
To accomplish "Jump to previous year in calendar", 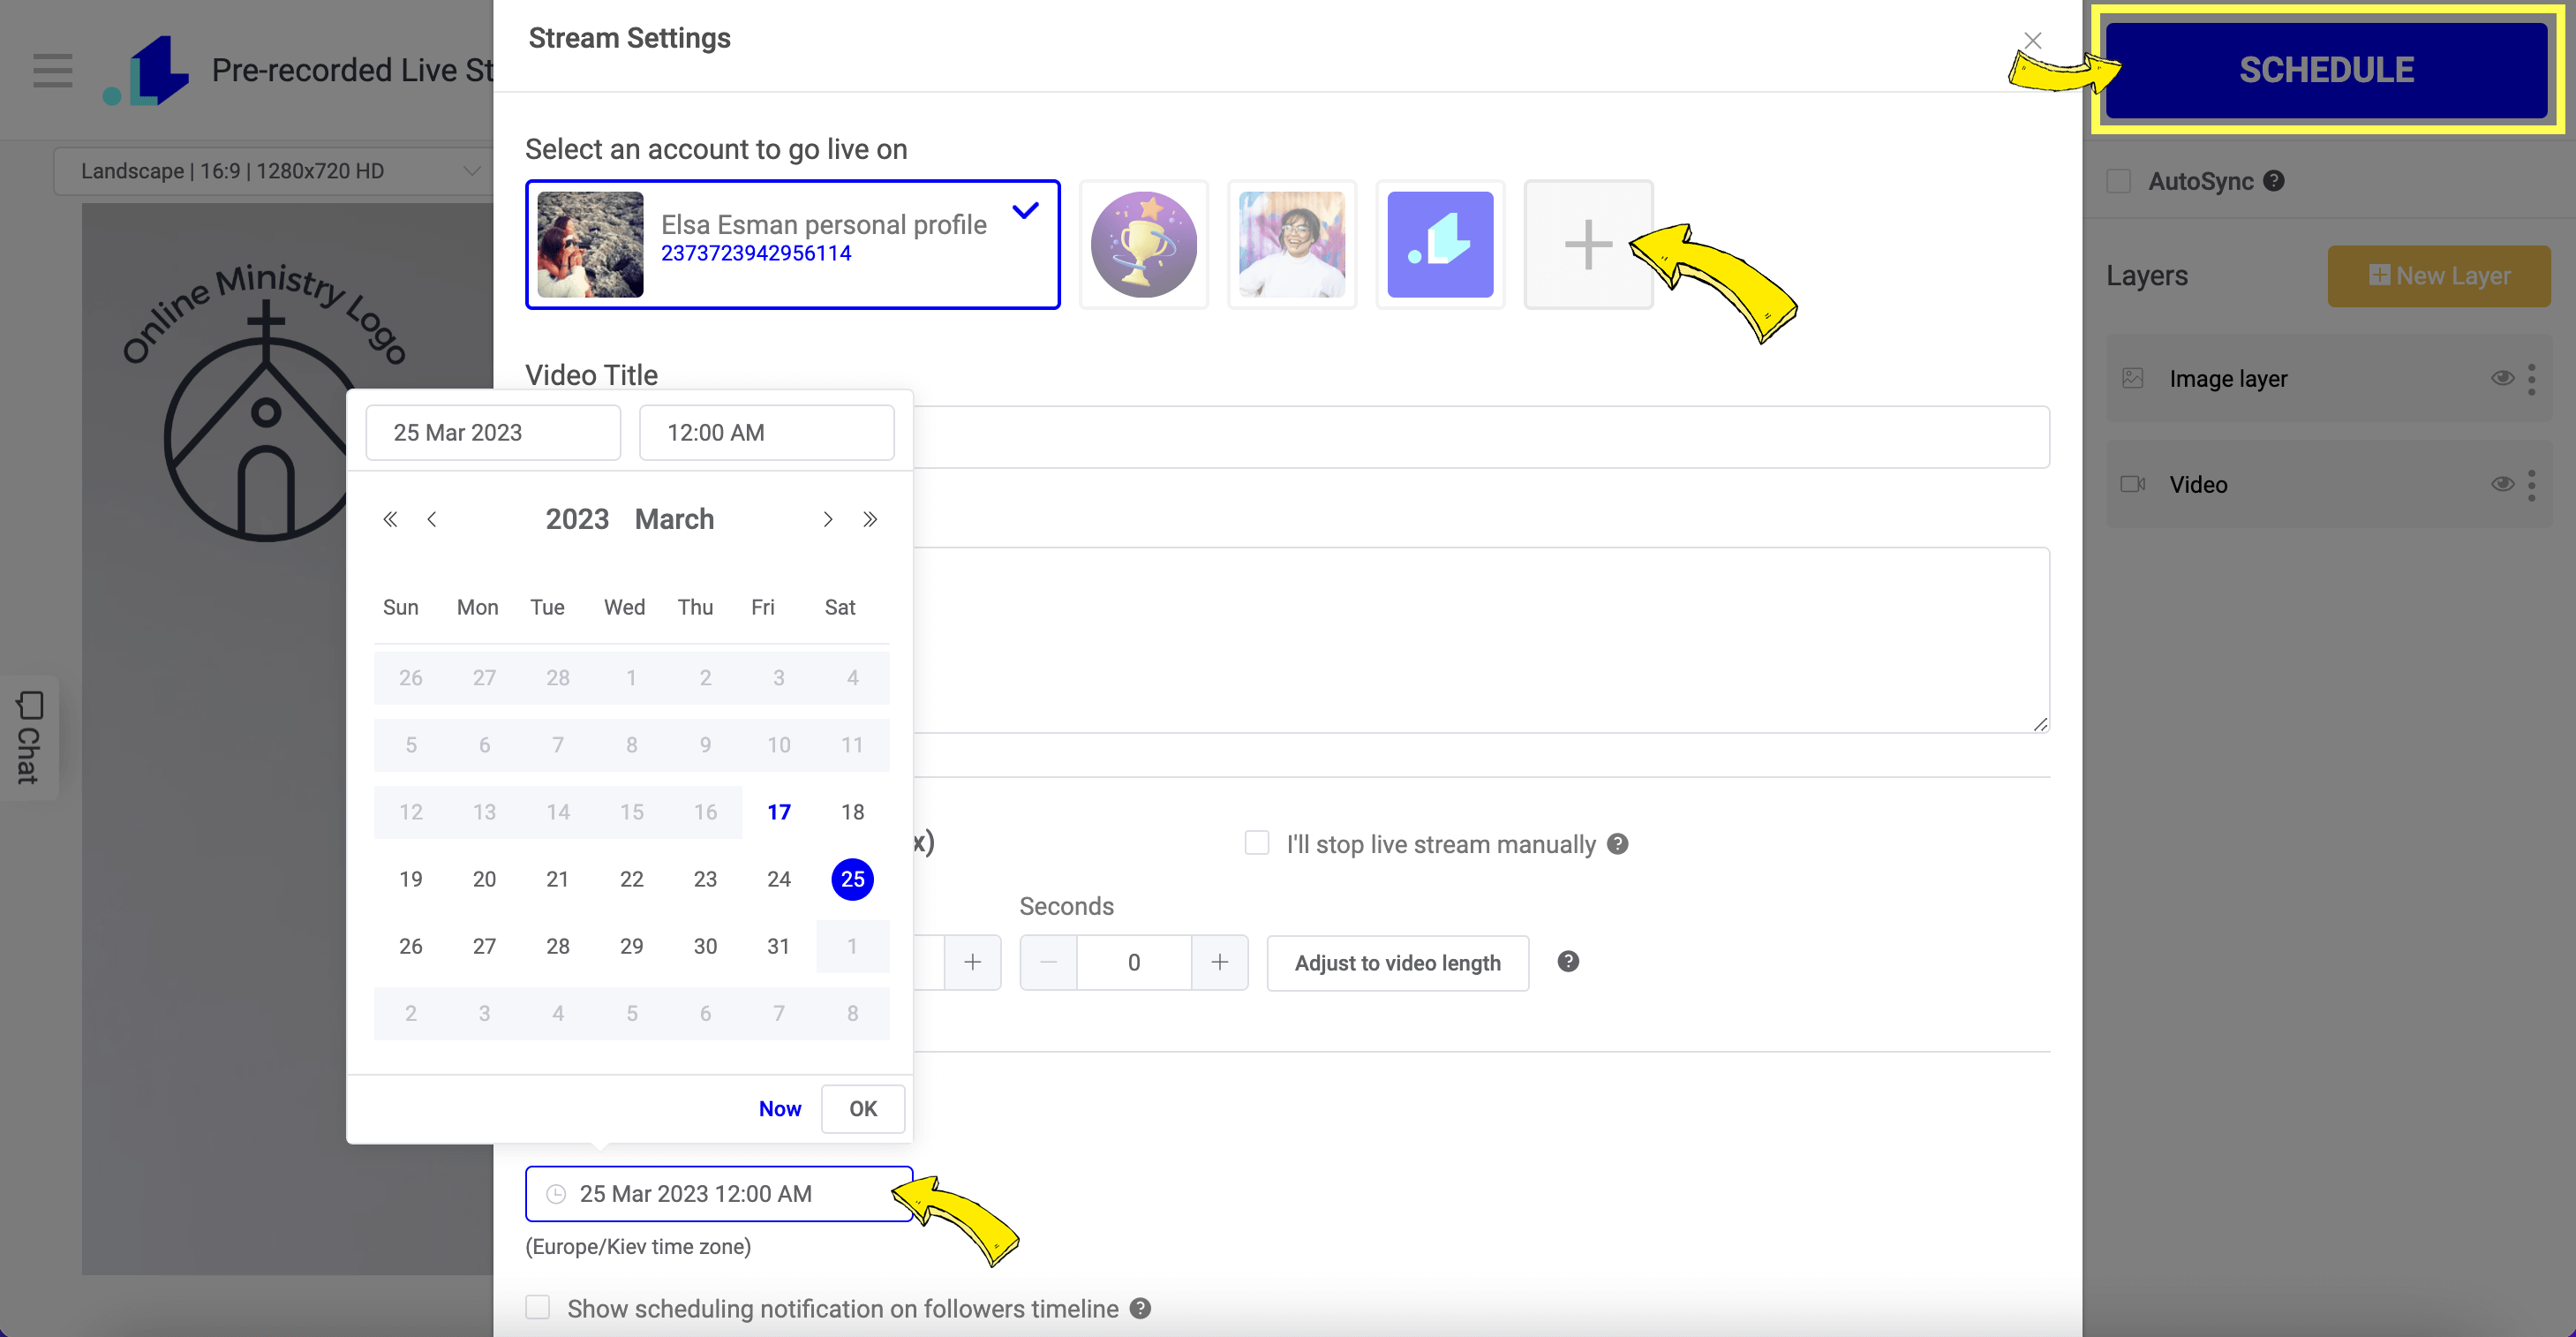I will pyautogui.click(x=390, y=519).
